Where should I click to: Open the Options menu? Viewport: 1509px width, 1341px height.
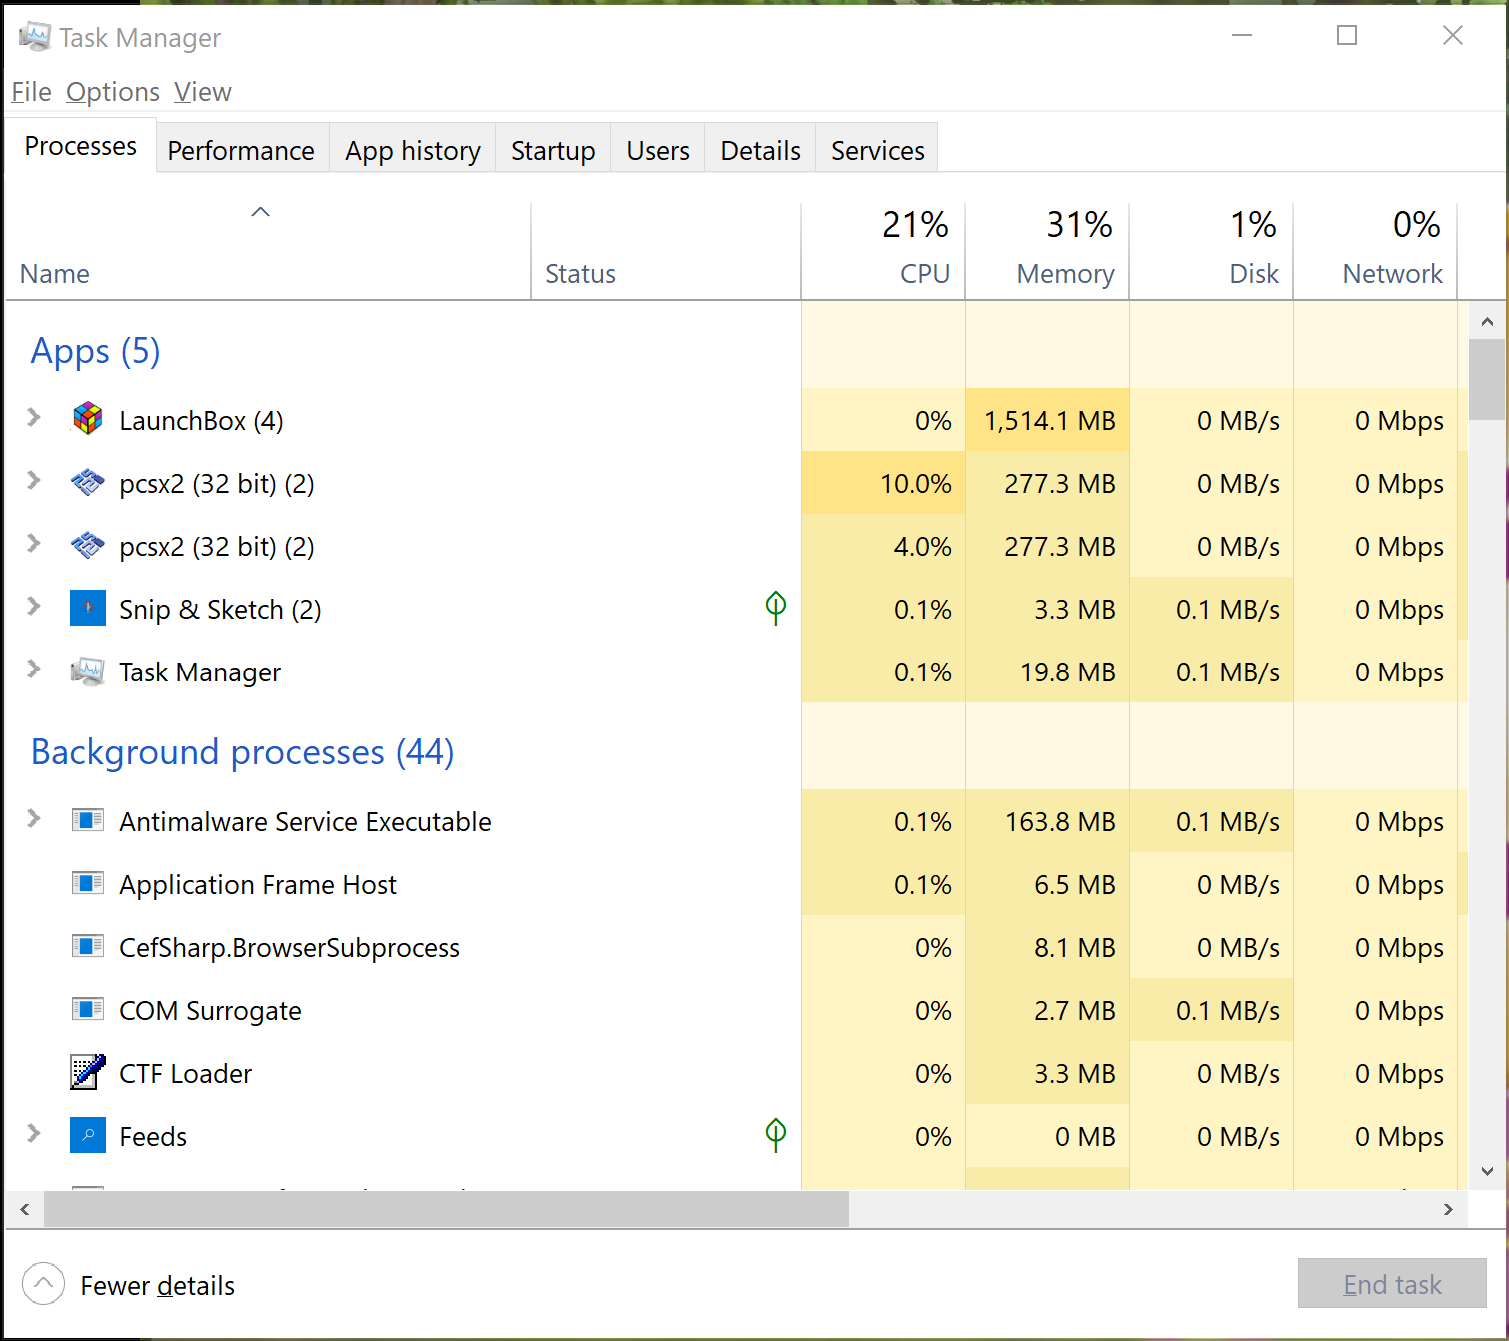[113, 92]
